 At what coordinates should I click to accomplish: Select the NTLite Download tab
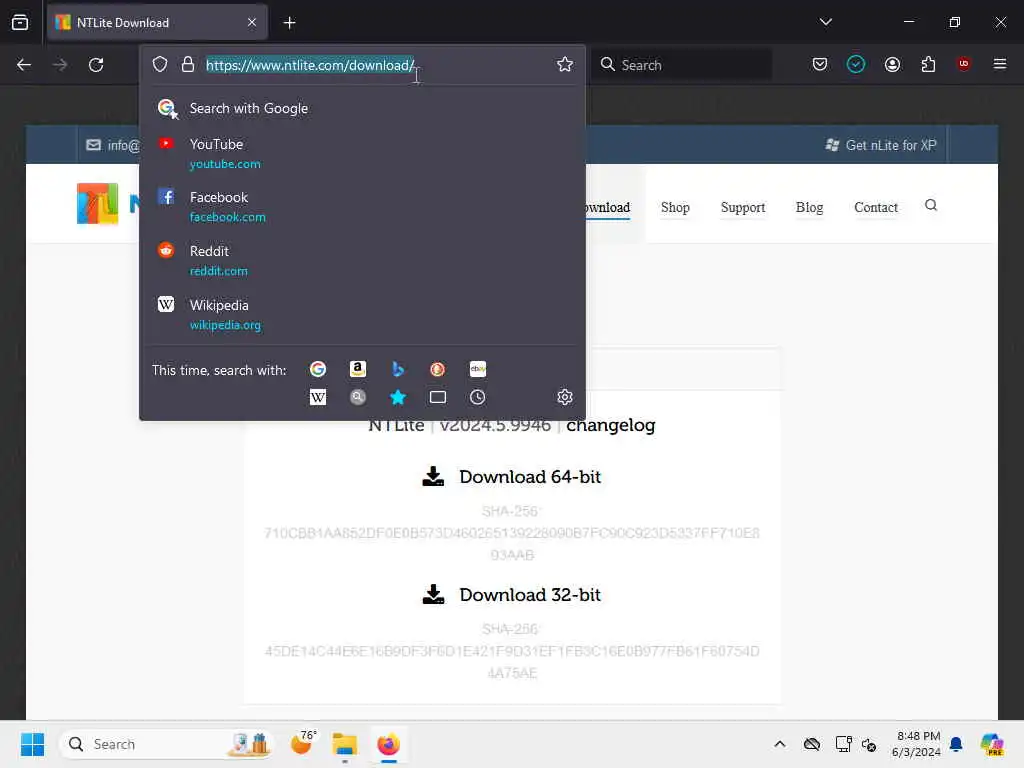pyautogui.click(x=157, y=23)
